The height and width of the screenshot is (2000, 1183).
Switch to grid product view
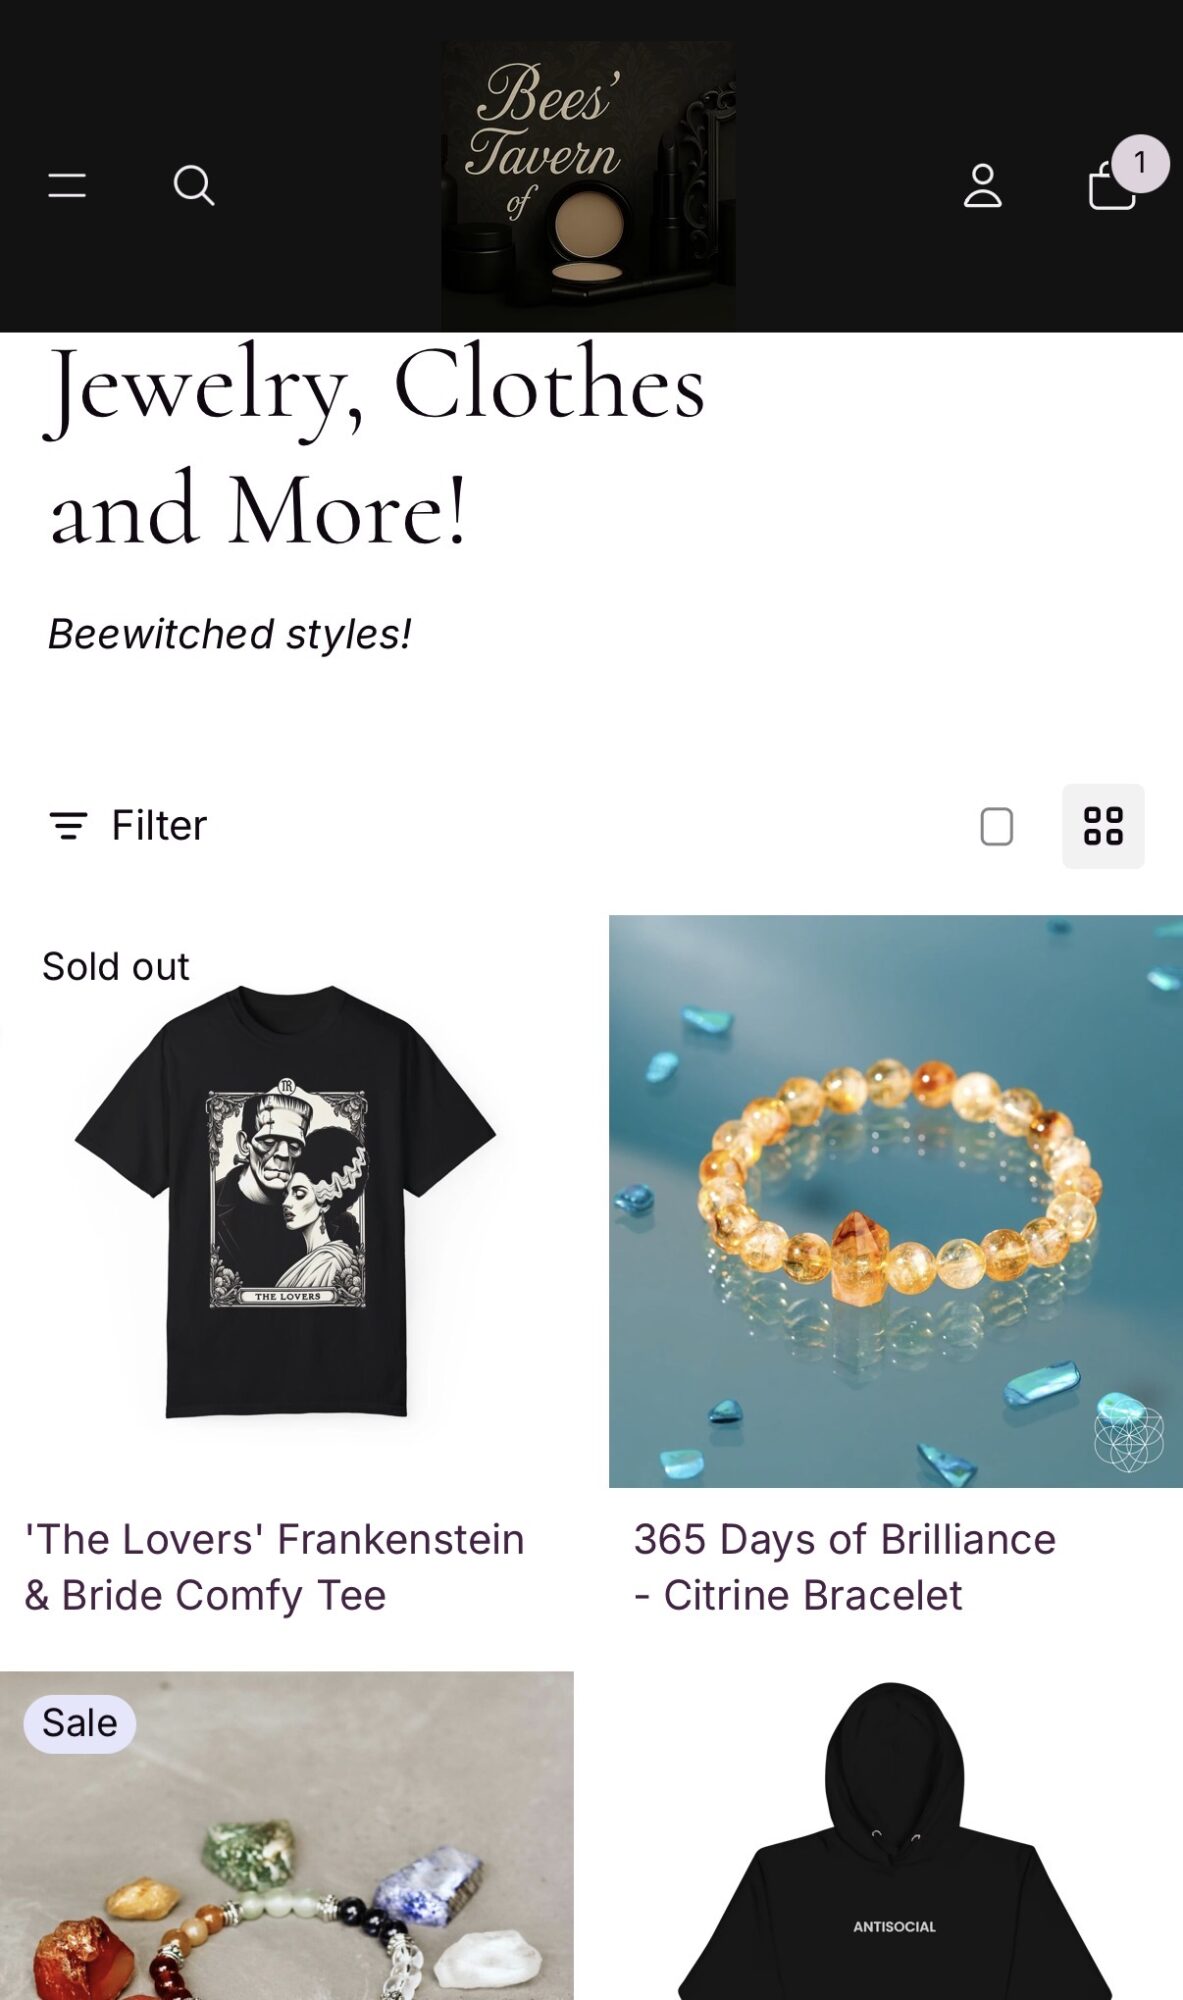(1103, 827)
